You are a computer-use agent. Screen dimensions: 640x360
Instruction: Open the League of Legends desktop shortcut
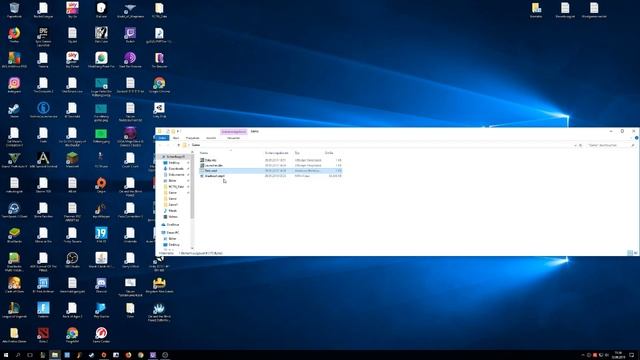(x=14, y=311)
